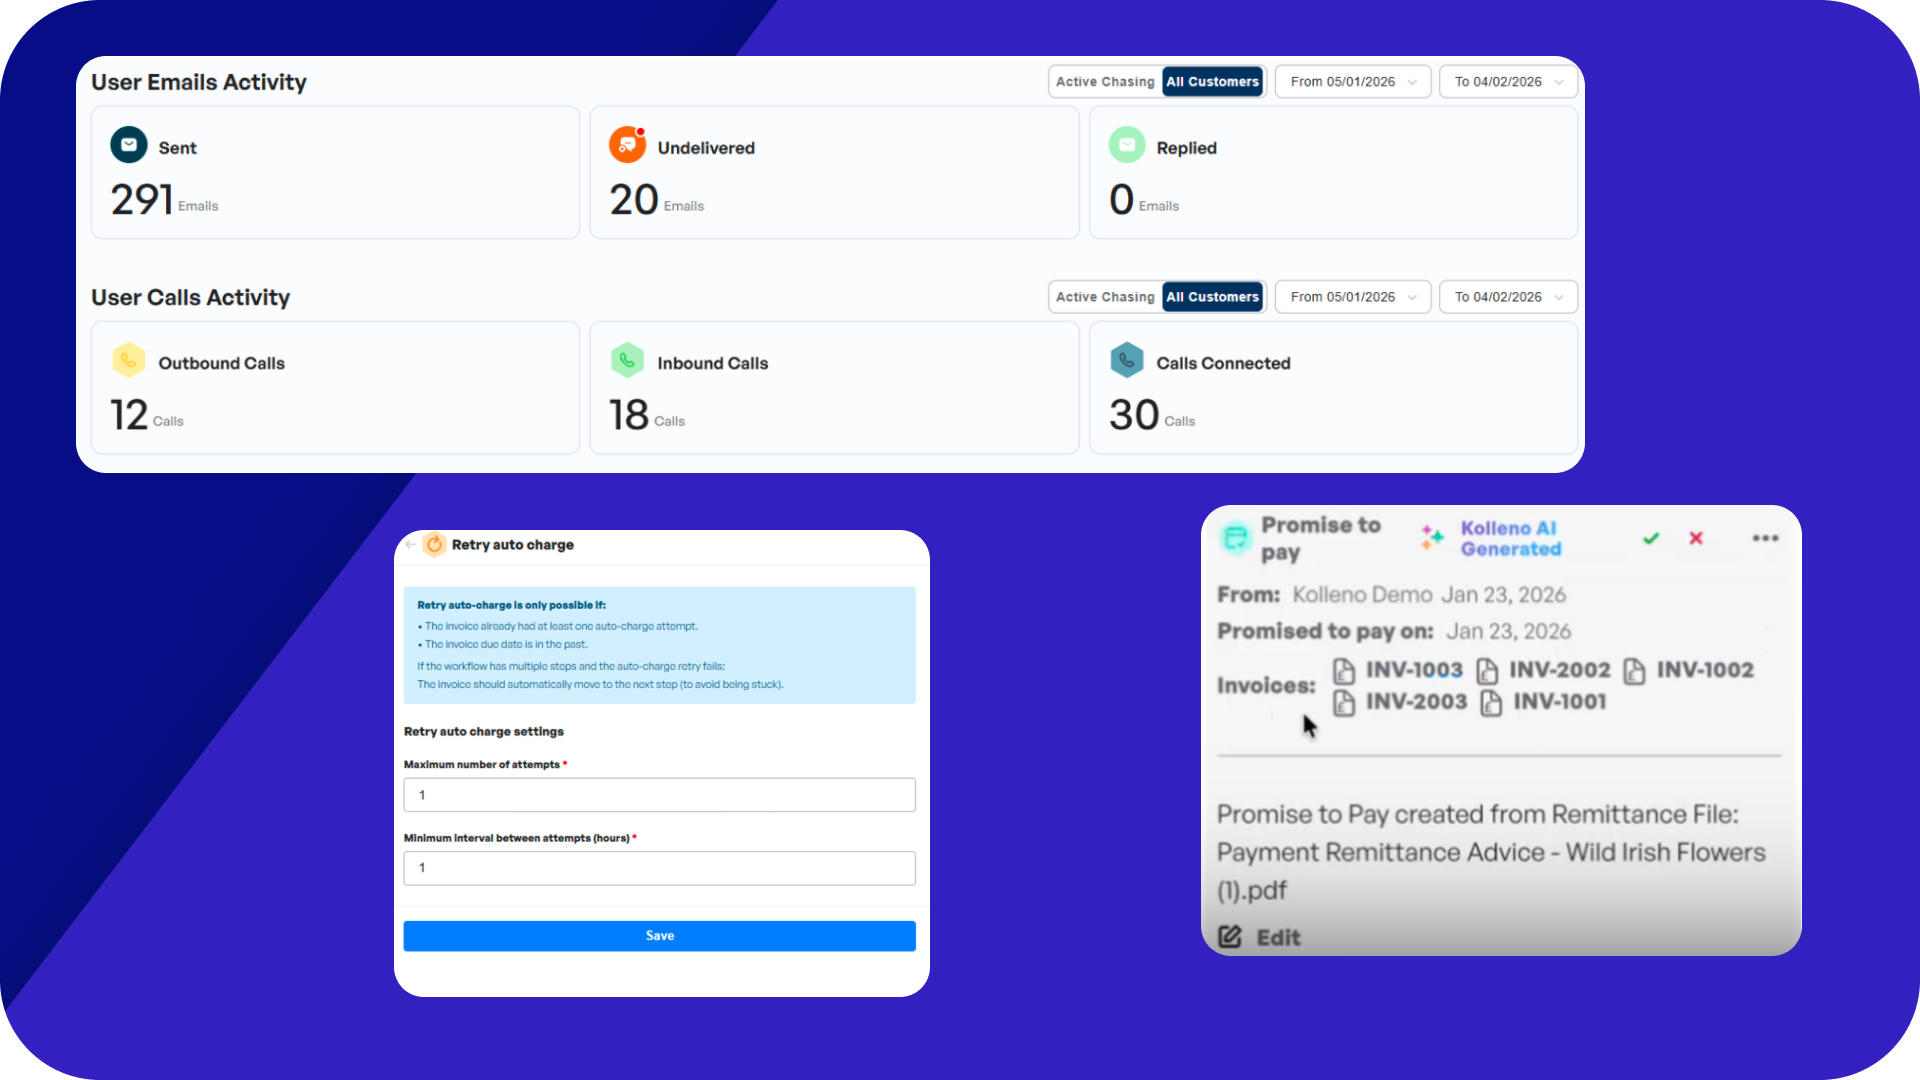Click the blue Save button
This screenshot has height=1080, width=1920.
[659, 936]
